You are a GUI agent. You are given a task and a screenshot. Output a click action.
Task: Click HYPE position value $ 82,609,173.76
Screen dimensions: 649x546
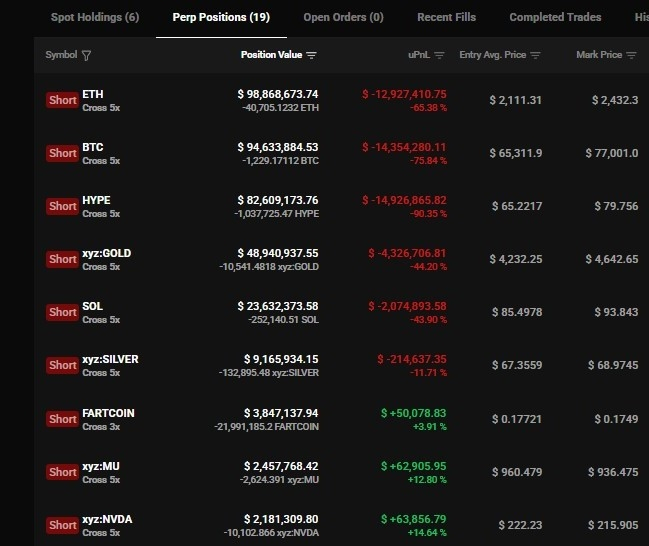click(278, 200)
